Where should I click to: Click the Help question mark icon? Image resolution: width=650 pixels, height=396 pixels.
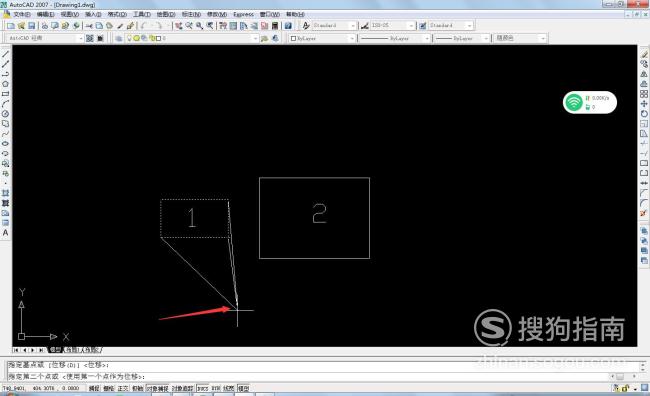[288, 26]
